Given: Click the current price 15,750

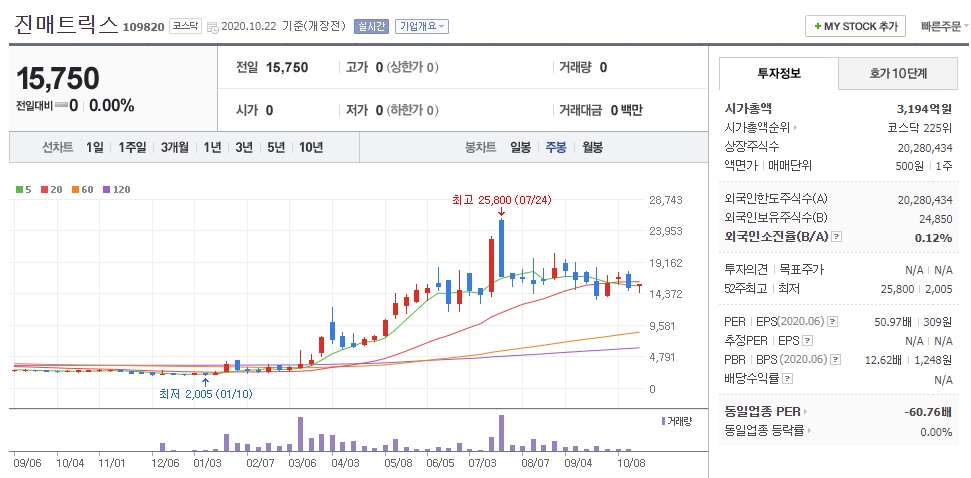Looking at the screenshot, I should pyautogui.click(x=58, y=79).
